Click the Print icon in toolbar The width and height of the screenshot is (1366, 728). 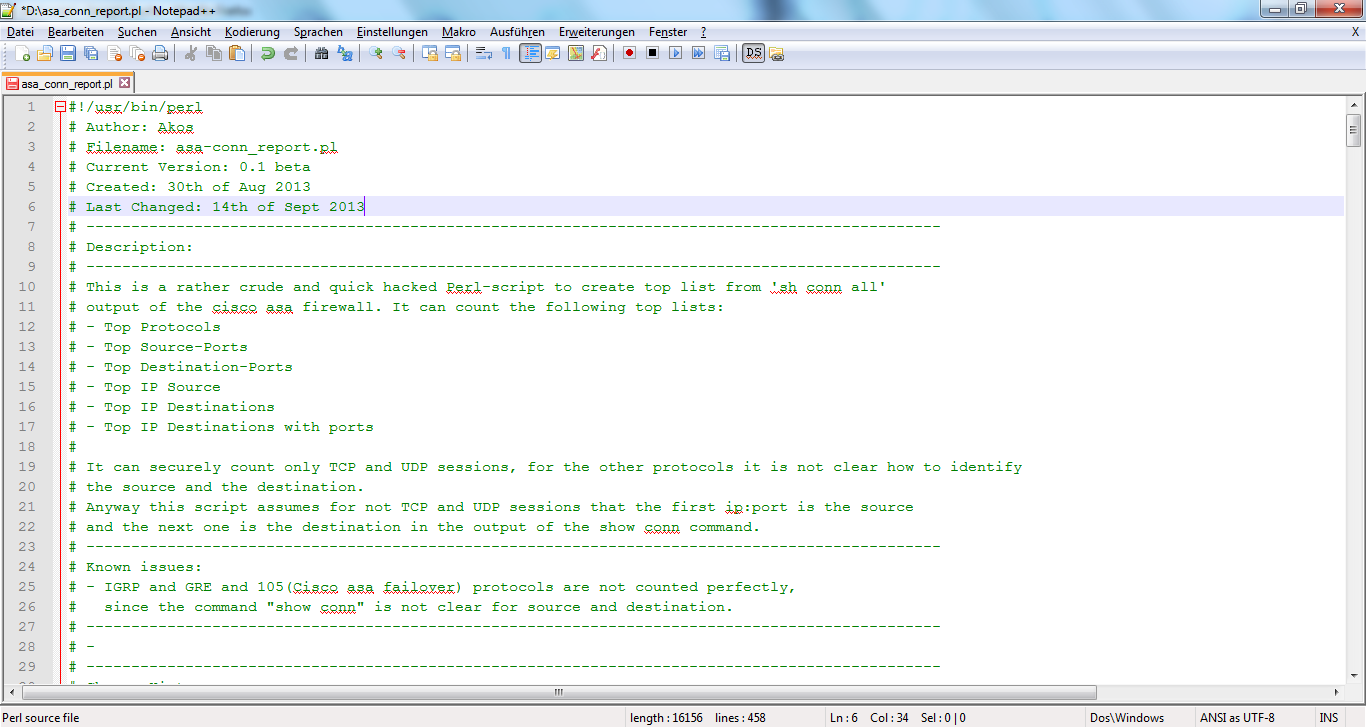point(160,53)
